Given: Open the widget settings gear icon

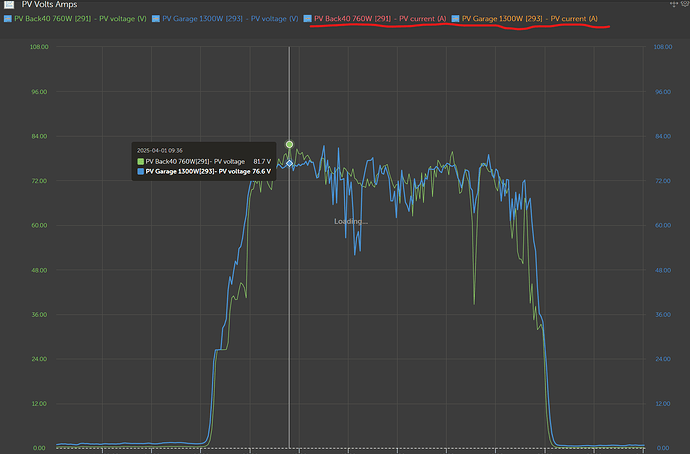Looking at the screenshot, I should pos(686,4).
